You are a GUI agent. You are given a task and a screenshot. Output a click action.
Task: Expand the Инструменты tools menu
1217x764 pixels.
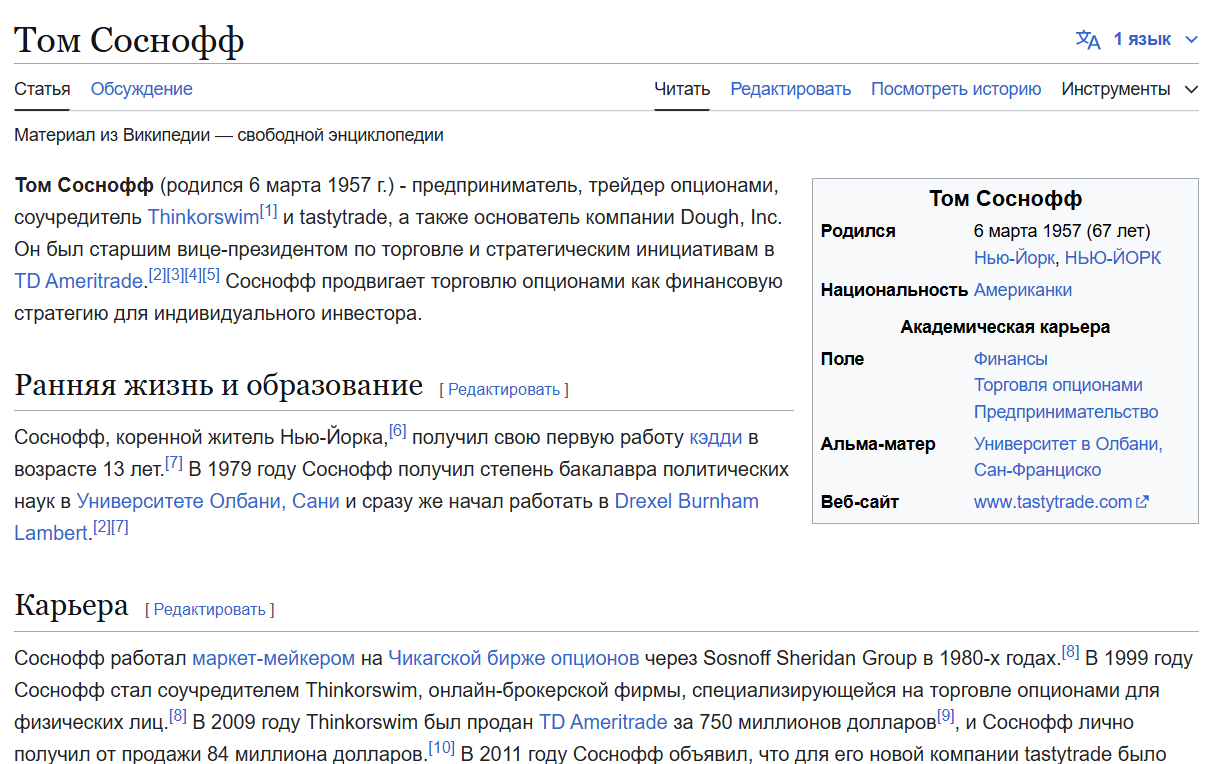click(1130, 89)
